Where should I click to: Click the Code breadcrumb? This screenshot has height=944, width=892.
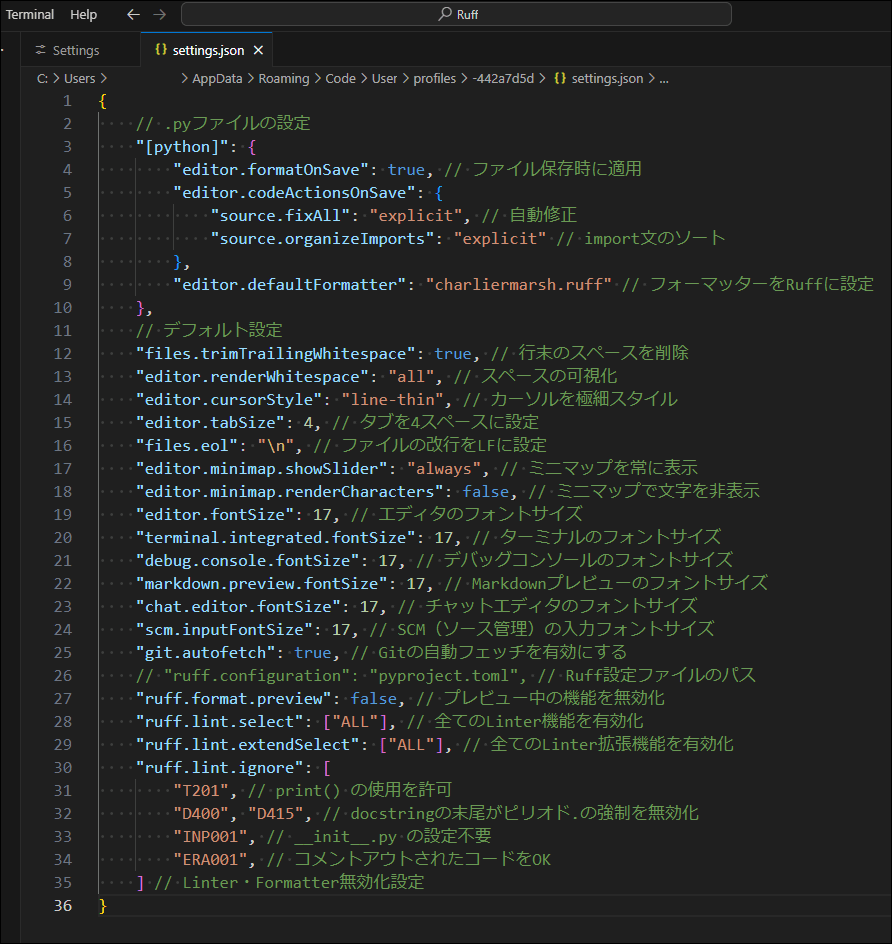(340, 79)
